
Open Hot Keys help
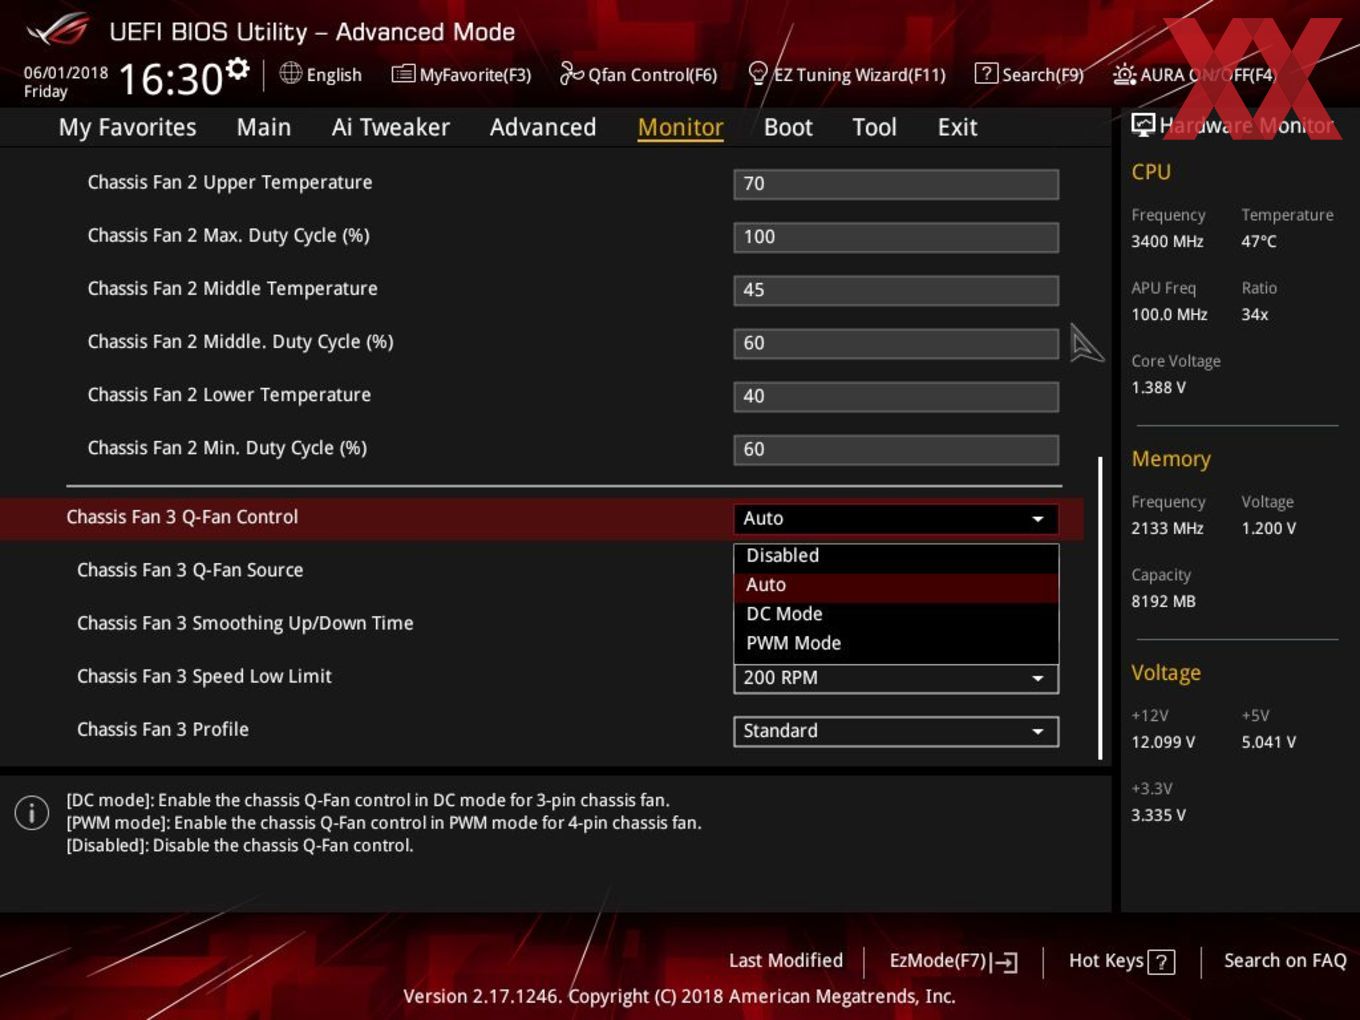coord(1121,961)
